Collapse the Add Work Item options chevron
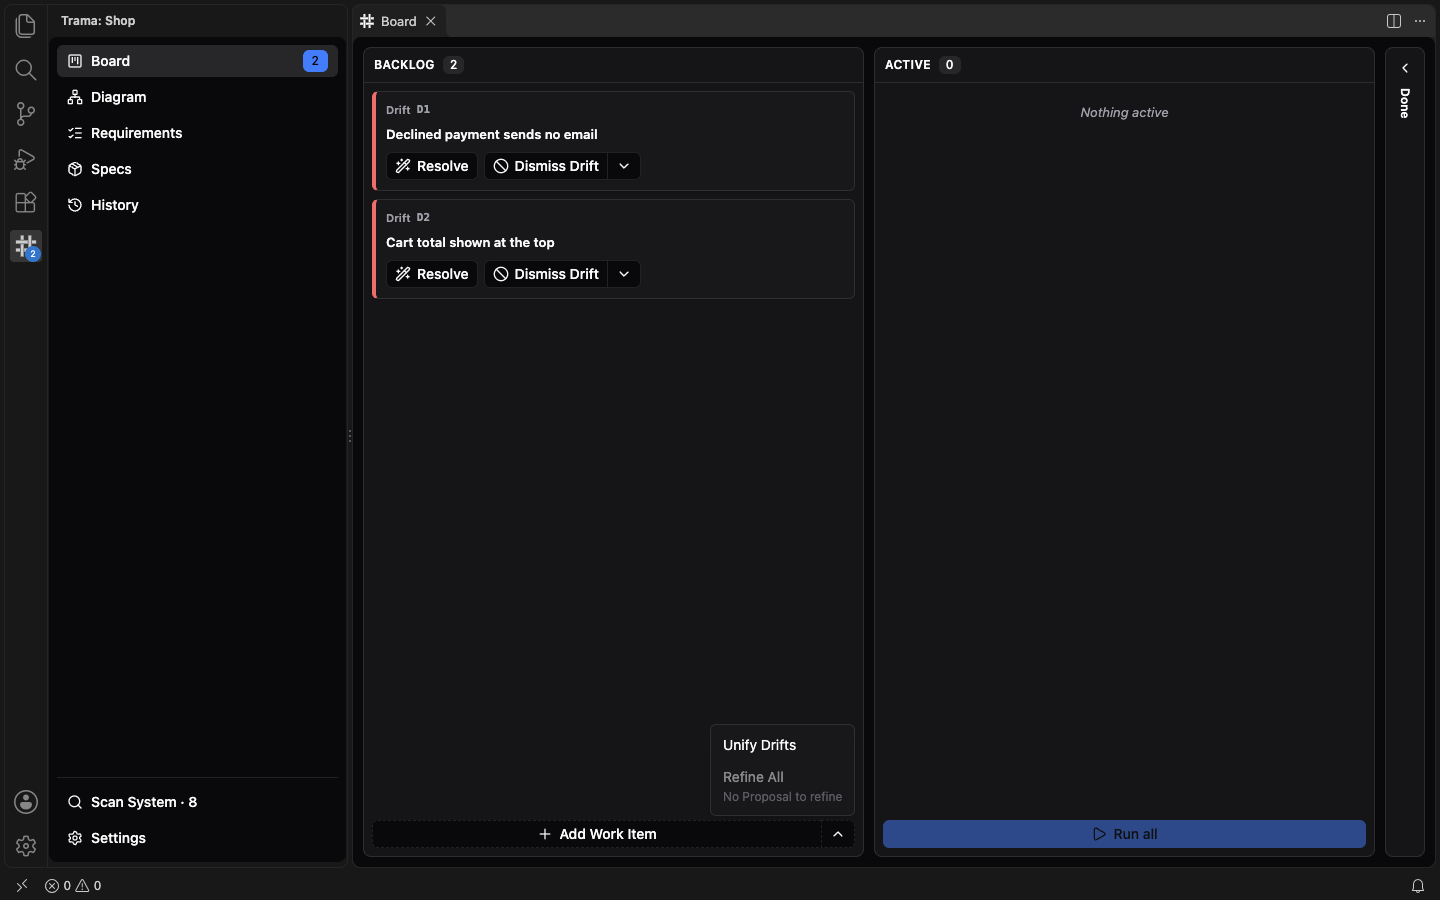Viewport: 1440px width, 900px height. tap(838, 834)
